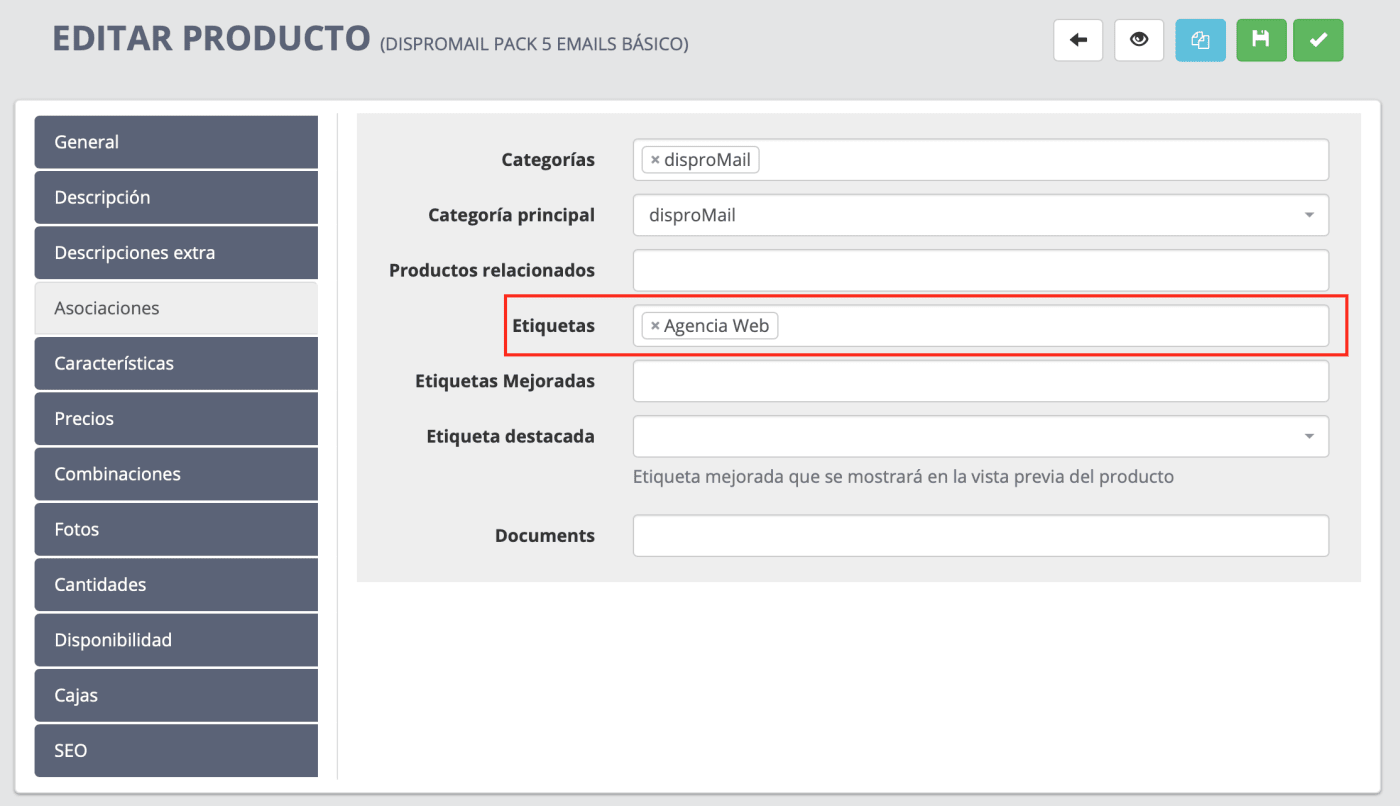Go to Descripciones extra tab
Screen dimensions: 1400x806
[x=176, y=253]
